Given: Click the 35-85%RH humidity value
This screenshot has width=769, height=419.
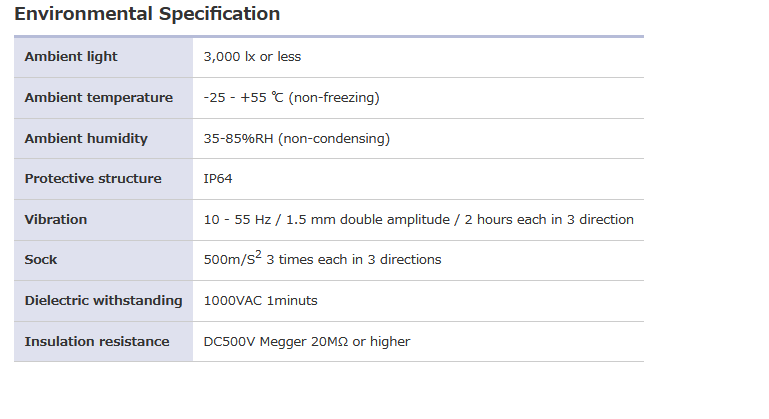Looking at the screenshot, I should point(238,138).
